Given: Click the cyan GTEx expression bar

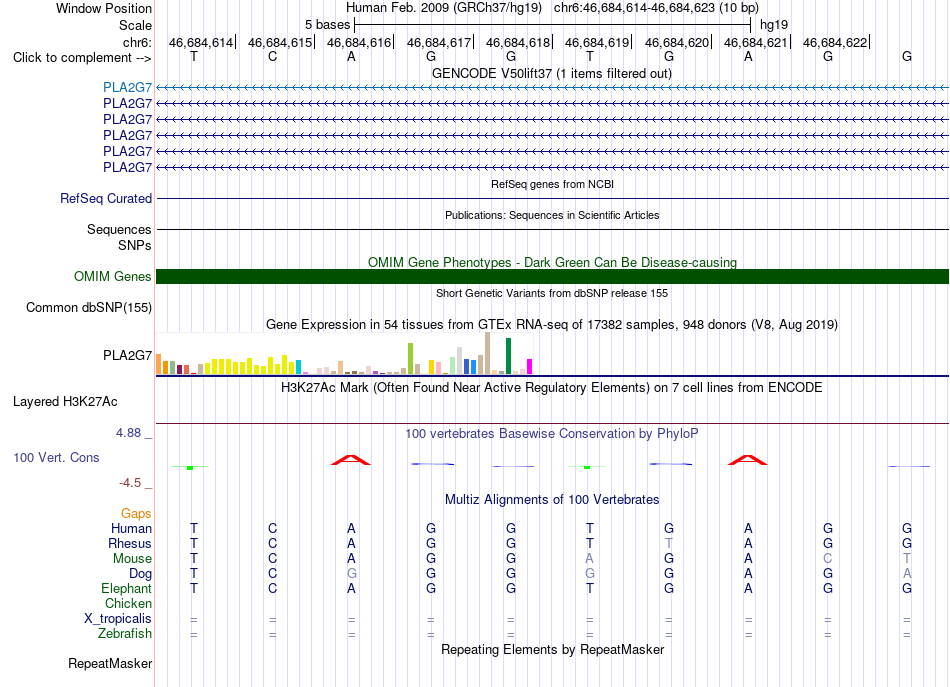Looking at the screenshot, I should click(x=298, y=367).
